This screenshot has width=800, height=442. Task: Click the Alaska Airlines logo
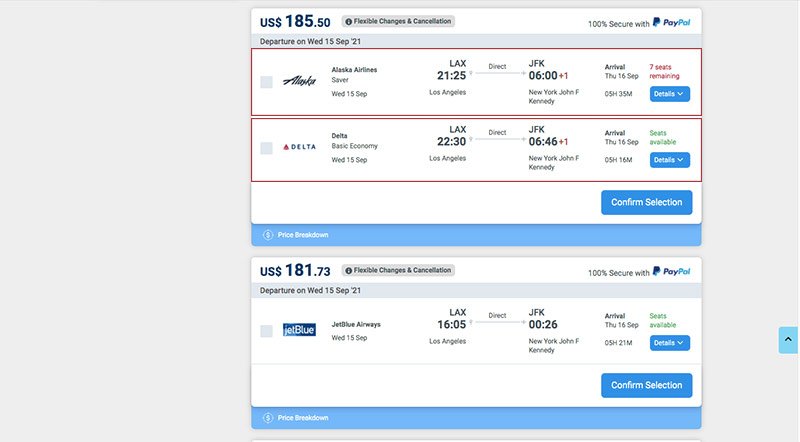point(299,81)
